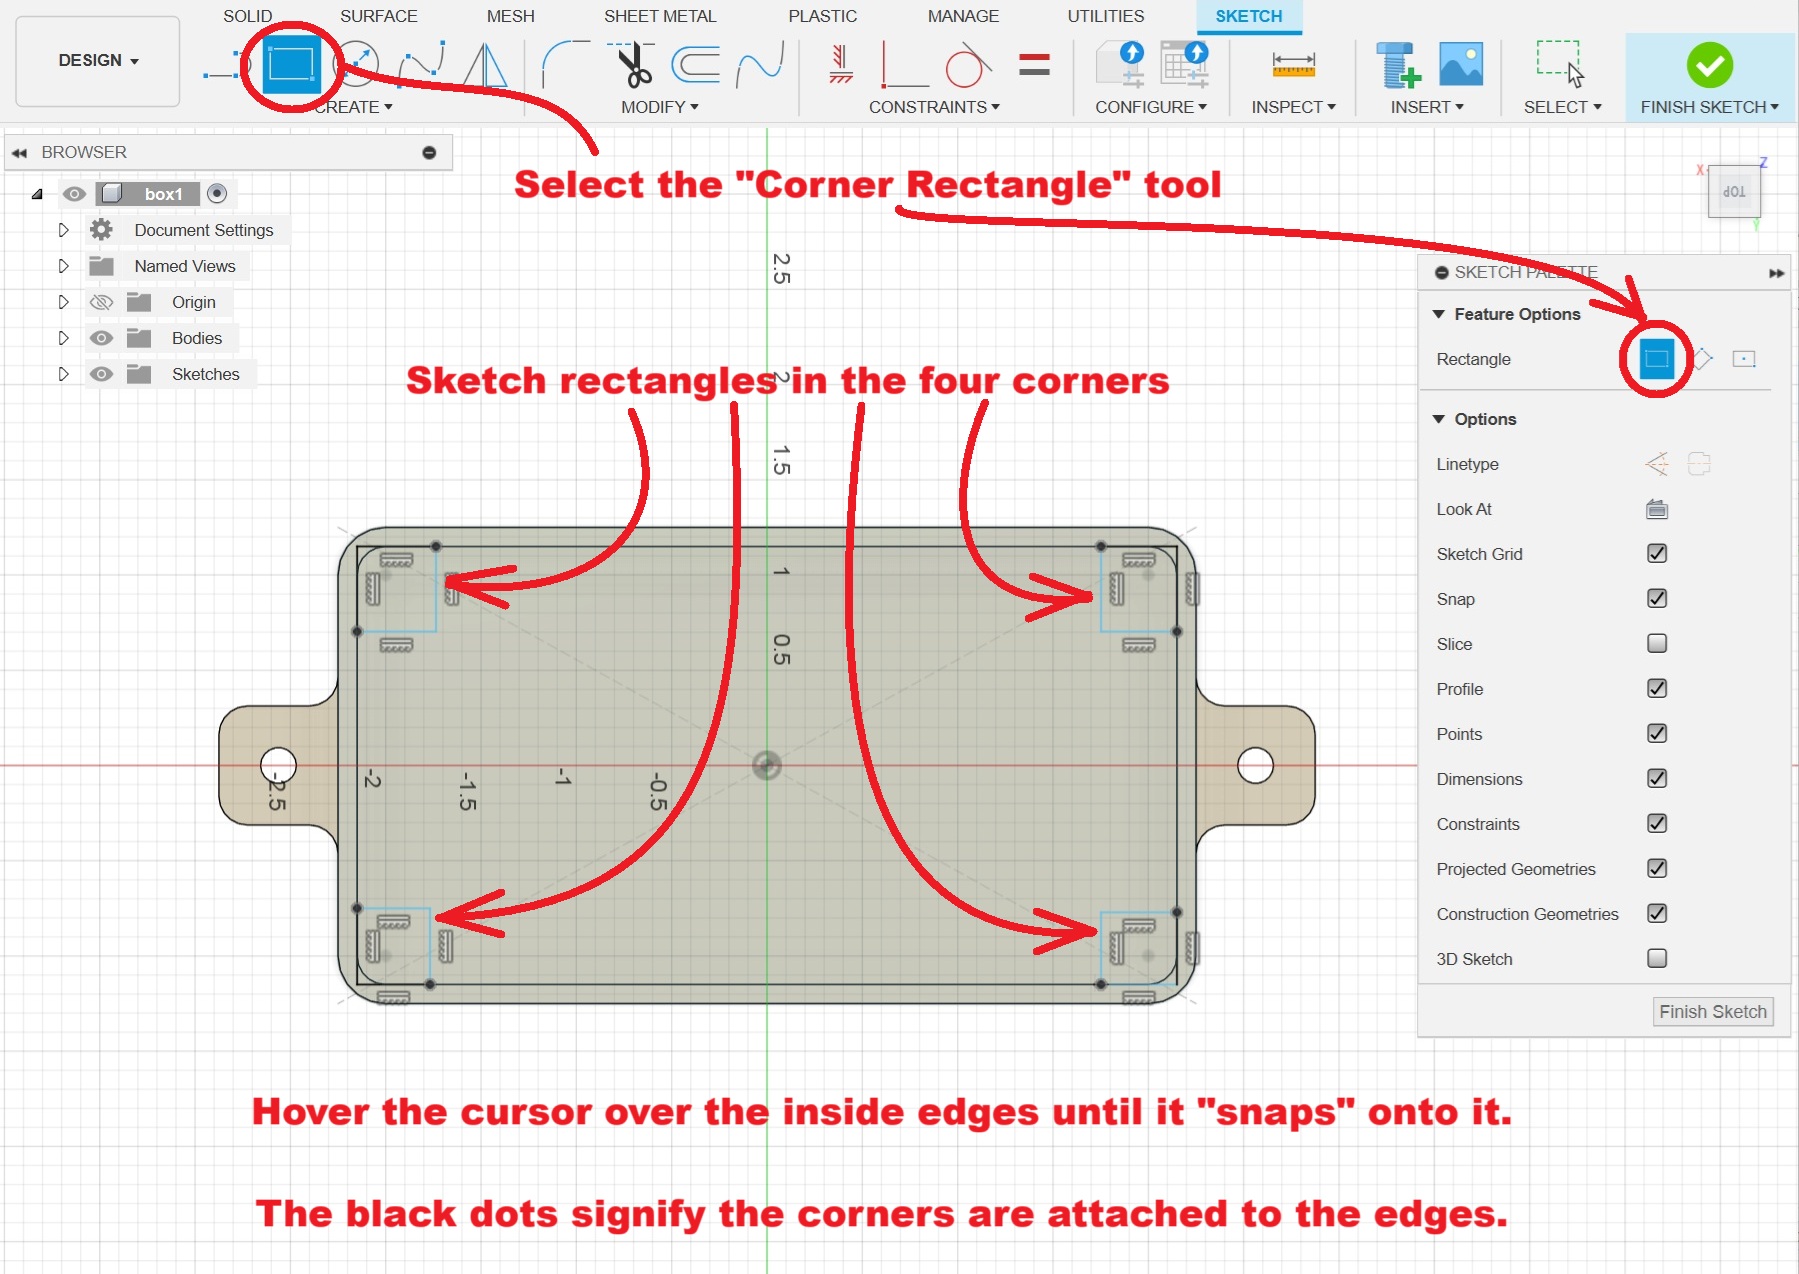Choose Center Rectangle in Sketch Palette
Image resolution: width=1799 pixels, height=1274 pixels.
pos(1744,359)
